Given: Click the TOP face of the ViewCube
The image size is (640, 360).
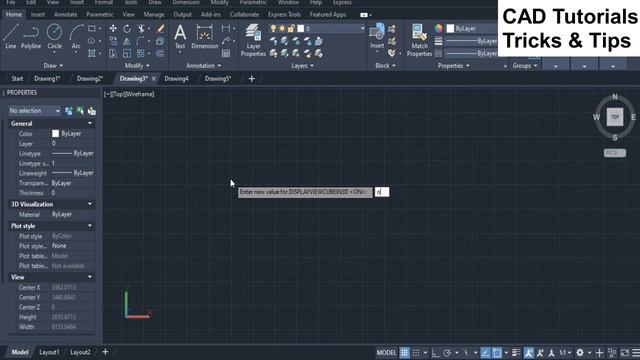Looking at the screenshot, I should 615,117.
